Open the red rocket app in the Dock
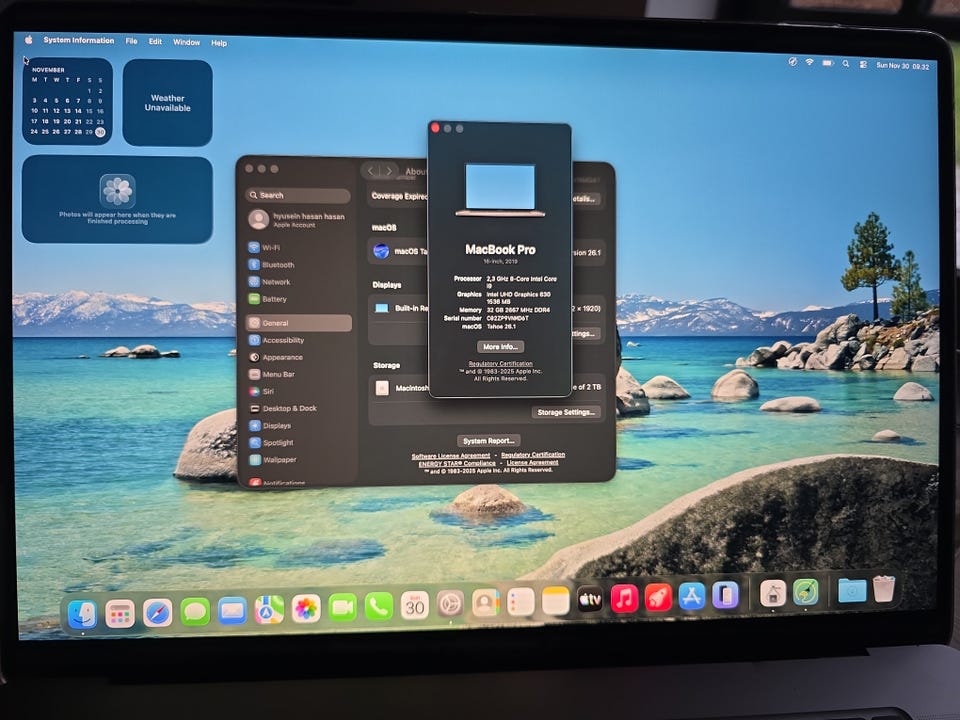The height and width of the screenshot is (720, 960). (658, 598)
